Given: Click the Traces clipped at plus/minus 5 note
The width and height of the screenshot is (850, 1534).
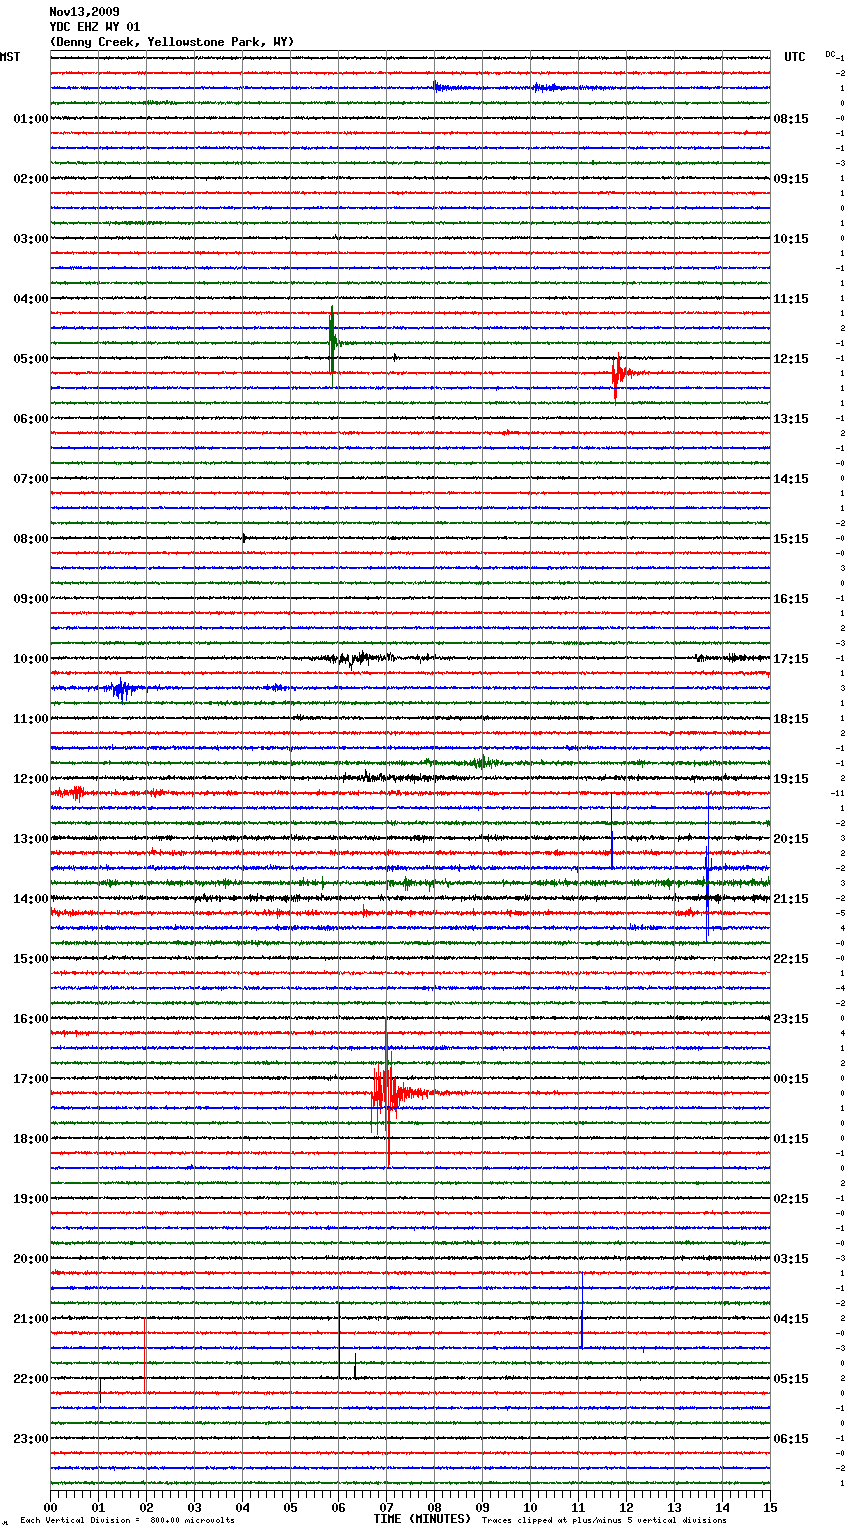Looking at the screenshot, I should click(x=604, y=1521).
